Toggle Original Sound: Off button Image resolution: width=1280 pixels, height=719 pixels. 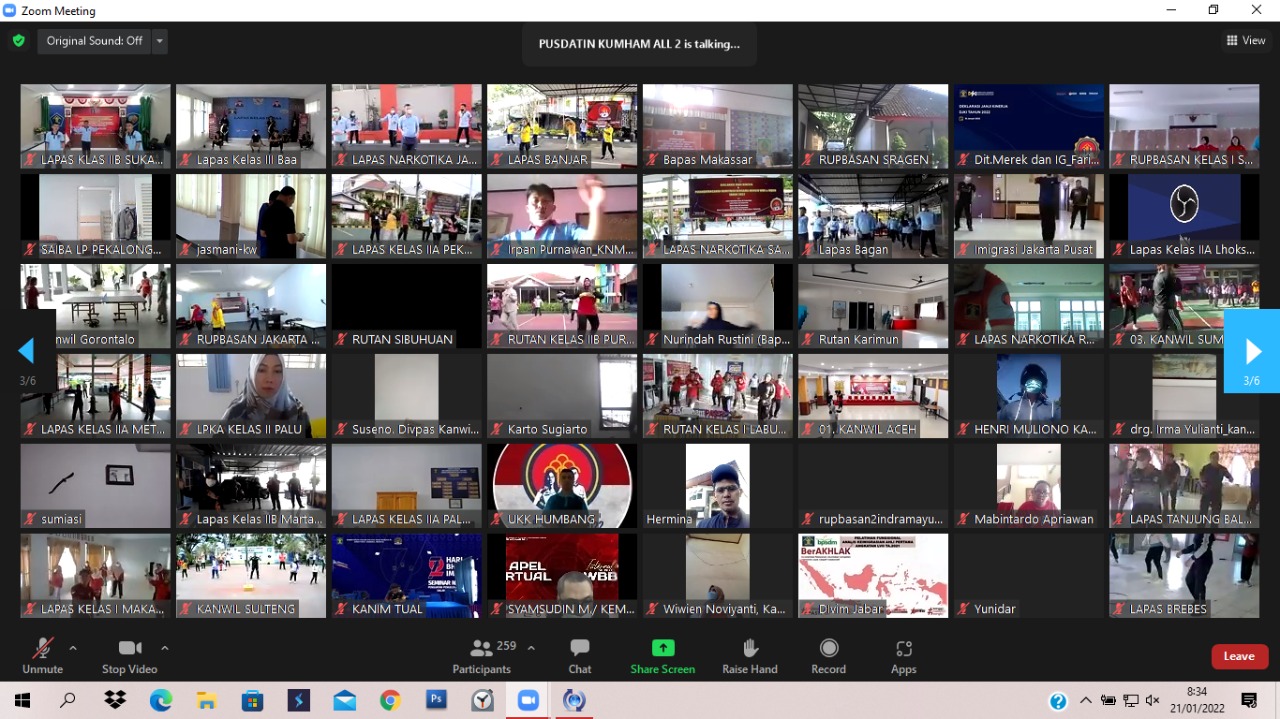[94, 41]
